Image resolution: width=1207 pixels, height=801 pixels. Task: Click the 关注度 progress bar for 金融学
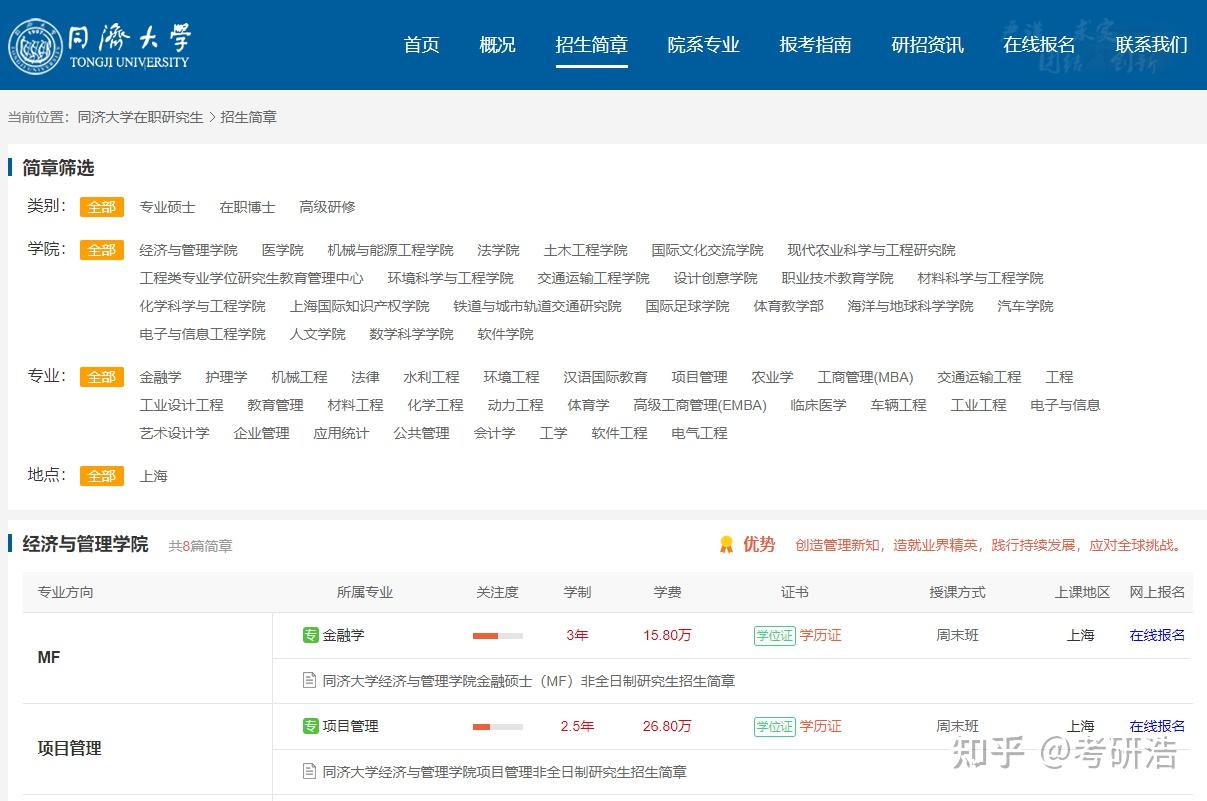click(497, 635)
